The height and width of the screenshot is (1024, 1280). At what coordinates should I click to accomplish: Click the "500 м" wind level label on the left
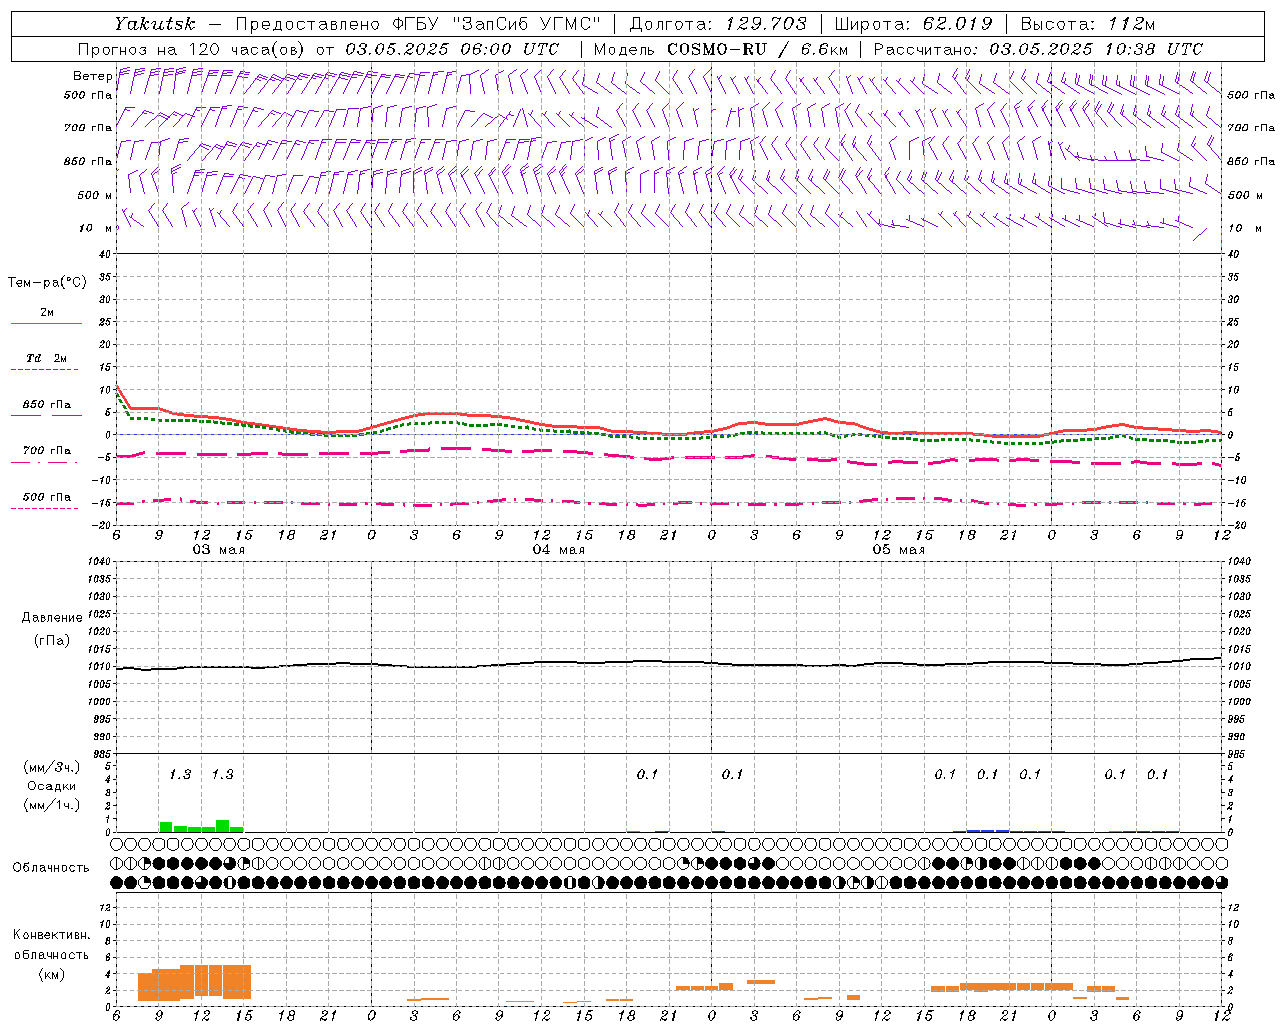95,195
